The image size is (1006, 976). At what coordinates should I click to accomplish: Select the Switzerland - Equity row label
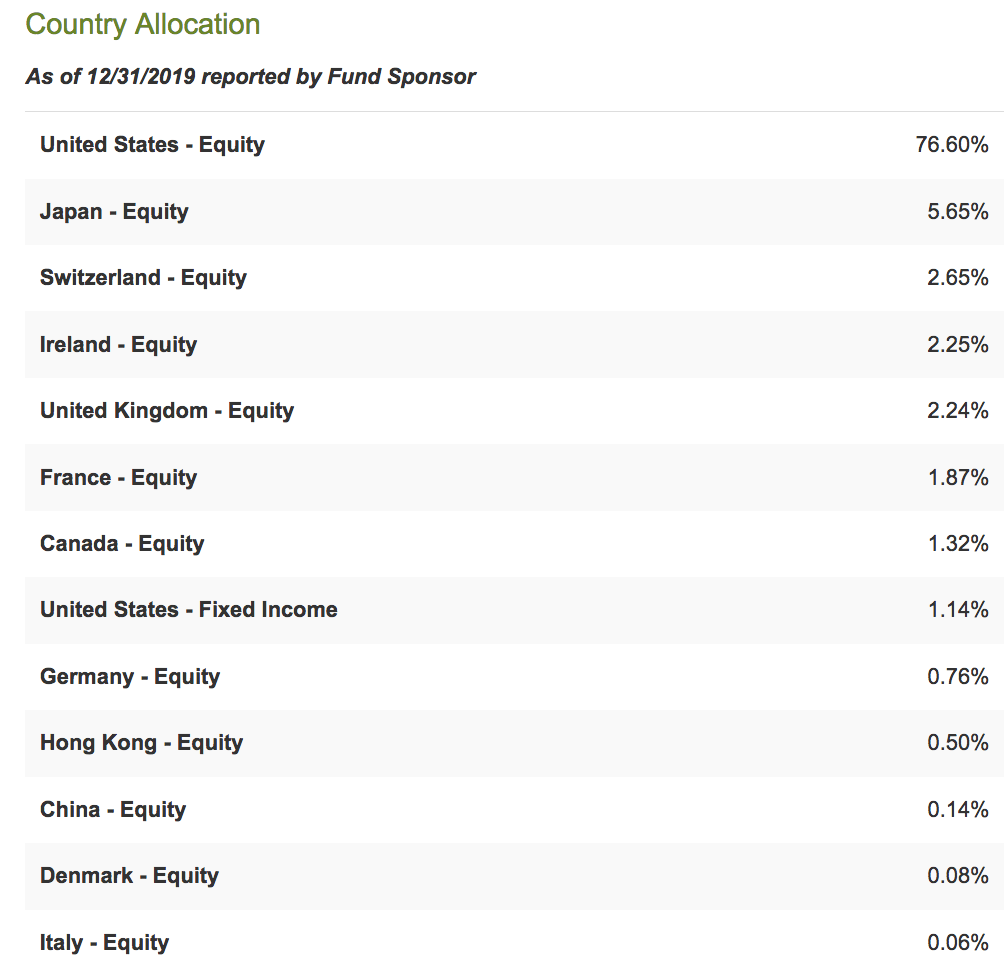[143, 278]
